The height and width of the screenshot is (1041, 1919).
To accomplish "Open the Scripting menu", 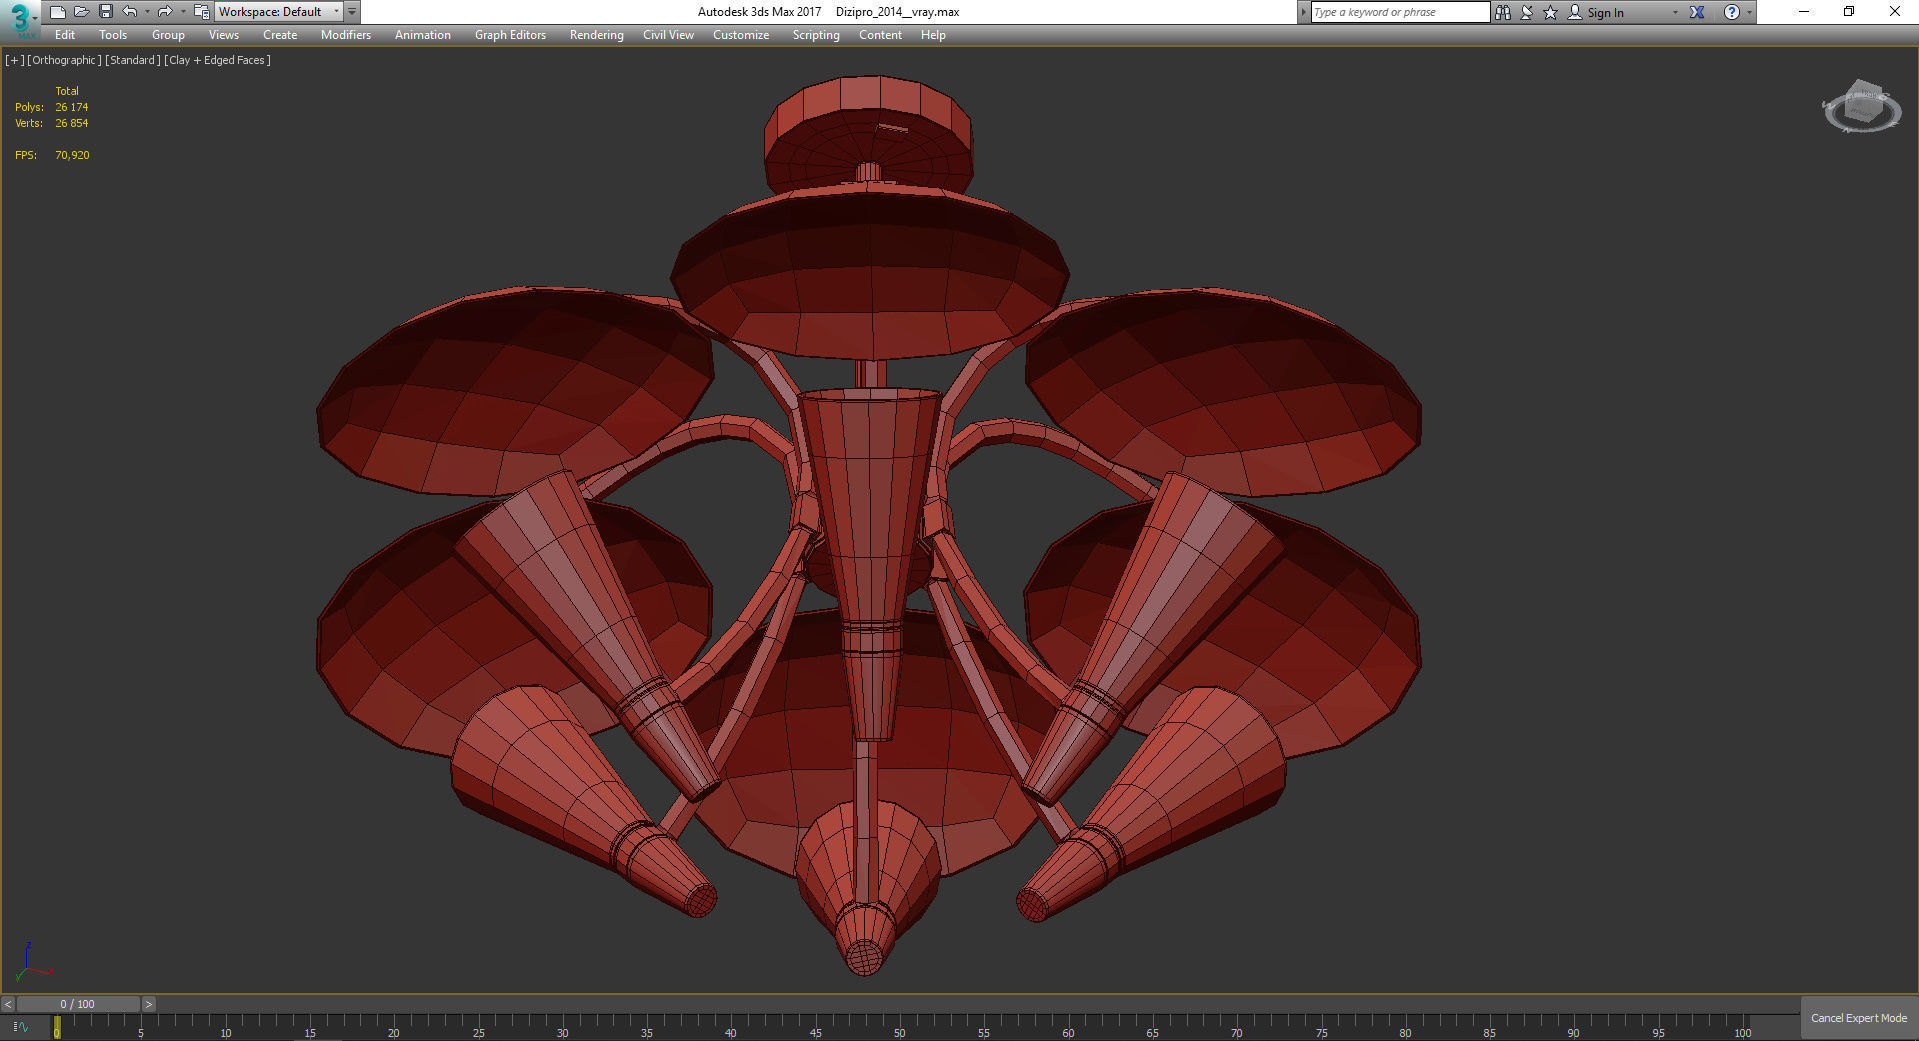I will click(x=816, y=35).
